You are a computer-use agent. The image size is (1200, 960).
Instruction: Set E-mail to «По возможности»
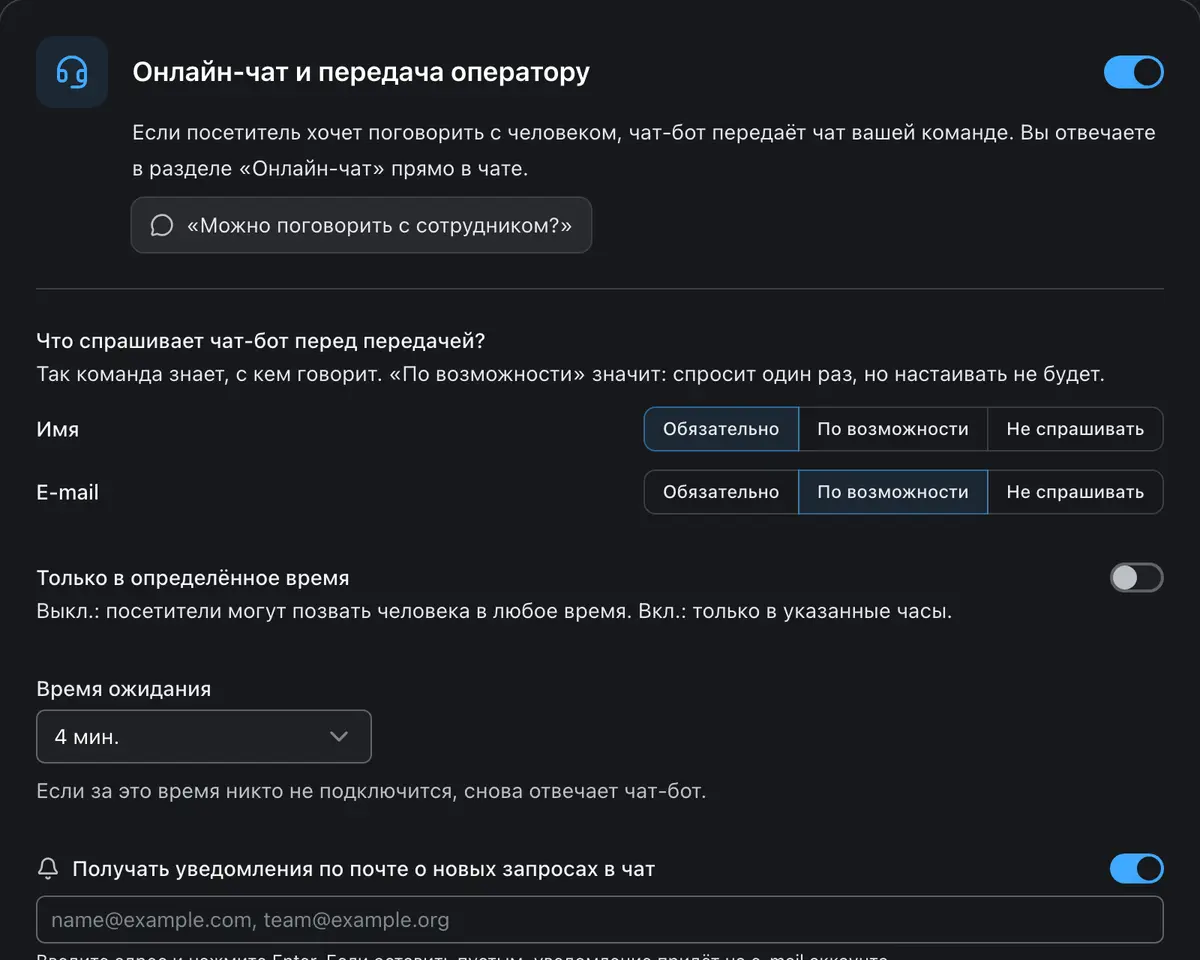pyautogui.click(x=893, y=492)
